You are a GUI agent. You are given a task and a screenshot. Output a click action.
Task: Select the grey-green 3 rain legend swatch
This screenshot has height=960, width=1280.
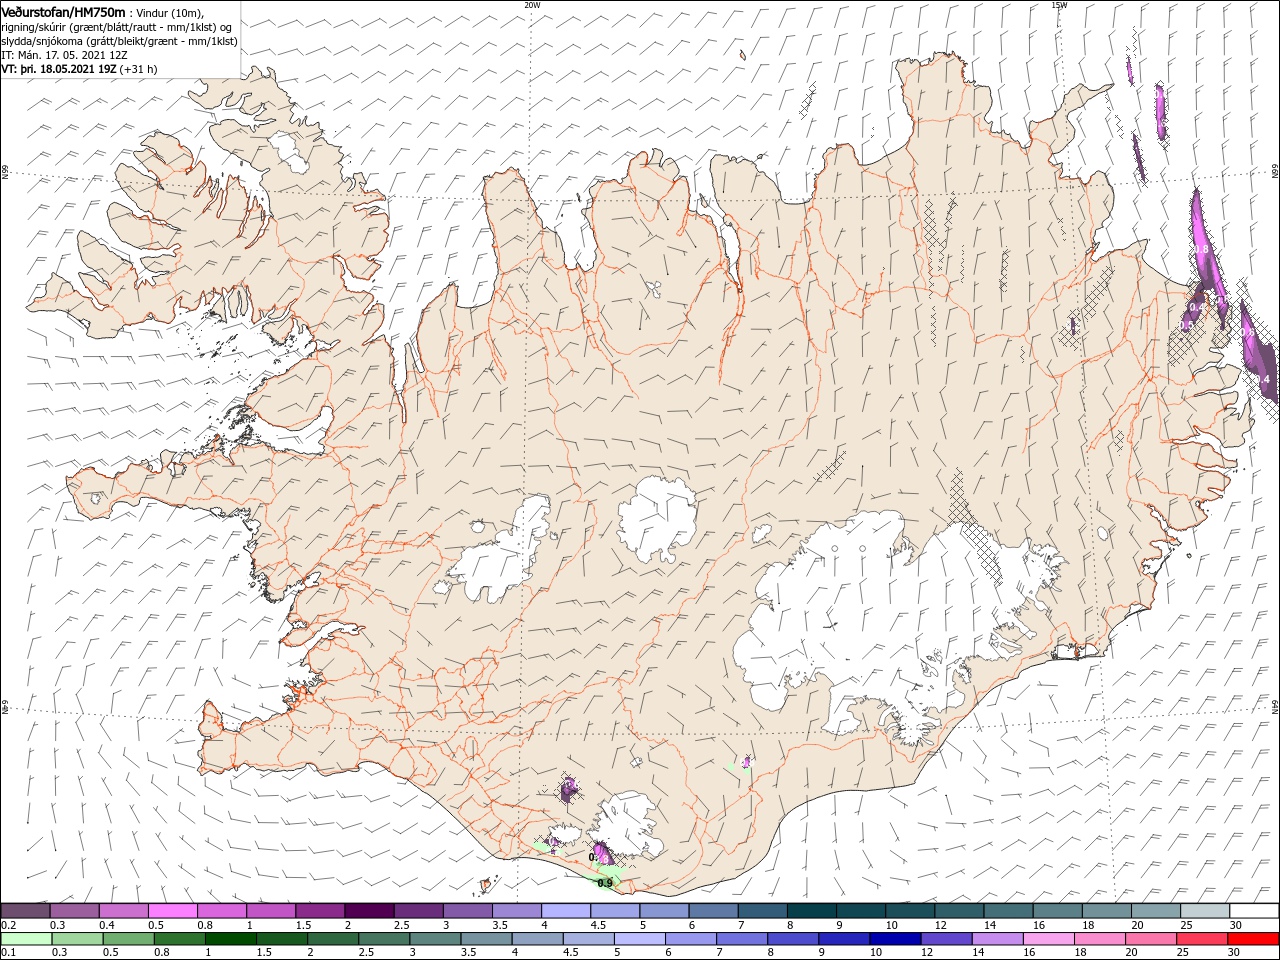[434, 939]
